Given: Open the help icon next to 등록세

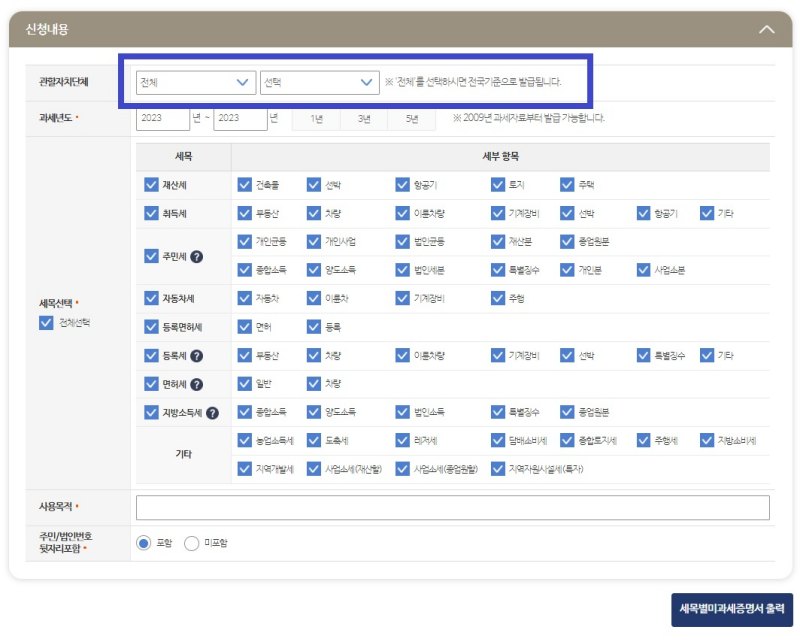Looking at the screenshot, I should click(196, 356).
